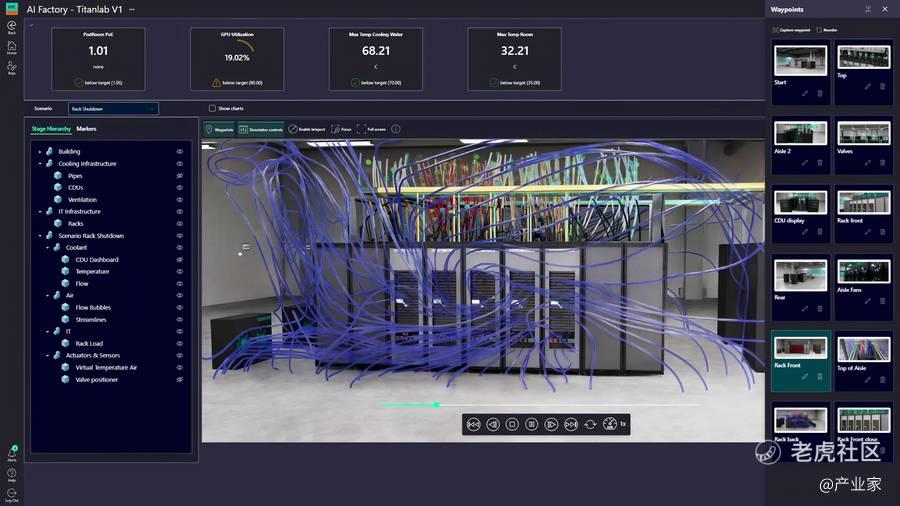Enter Full screen viewport mode
Image resolution: width=900 pixels, height=506 pixels.
(371, 129)
